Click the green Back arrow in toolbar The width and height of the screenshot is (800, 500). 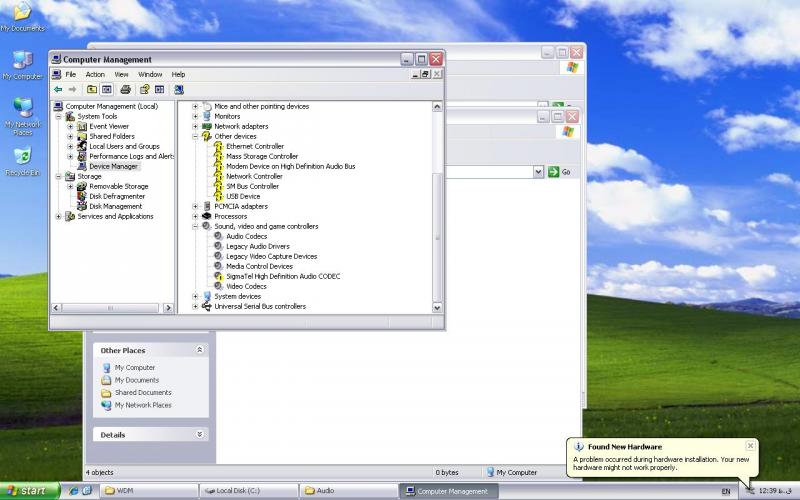(58, 90)
